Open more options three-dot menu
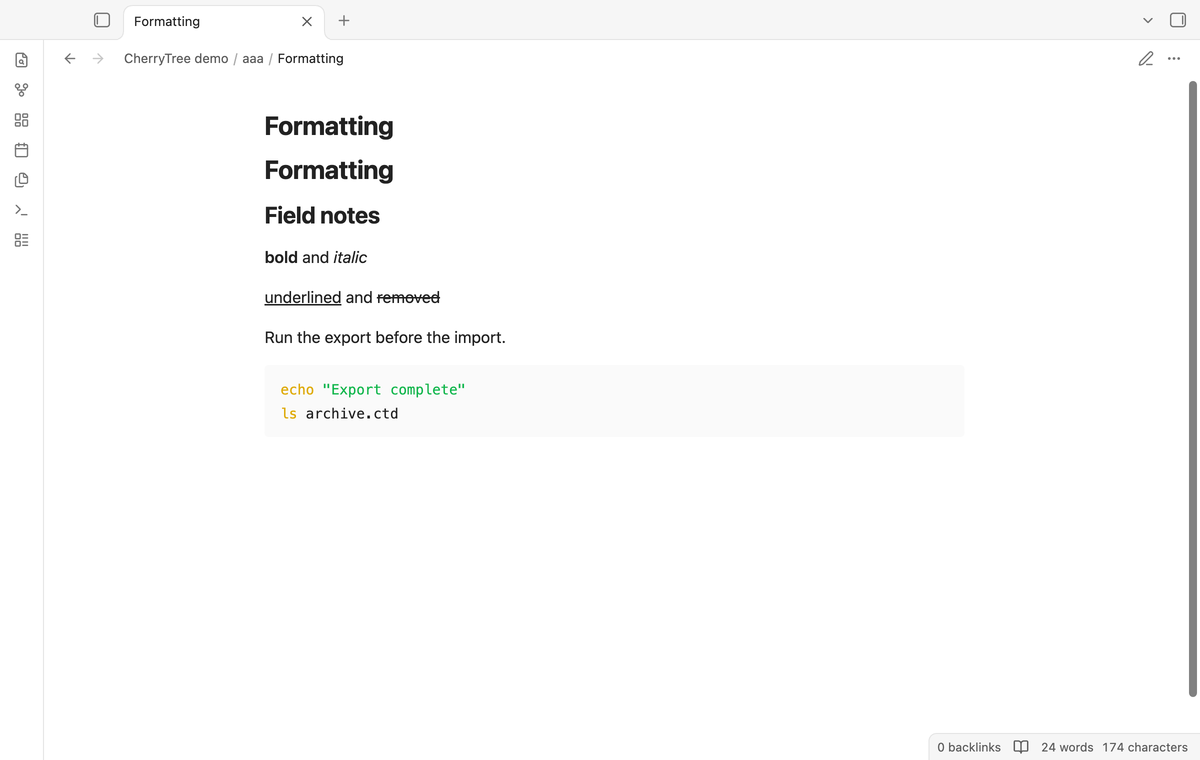Viewport: 1200px width, 760px height. [x=1173, y=58]
